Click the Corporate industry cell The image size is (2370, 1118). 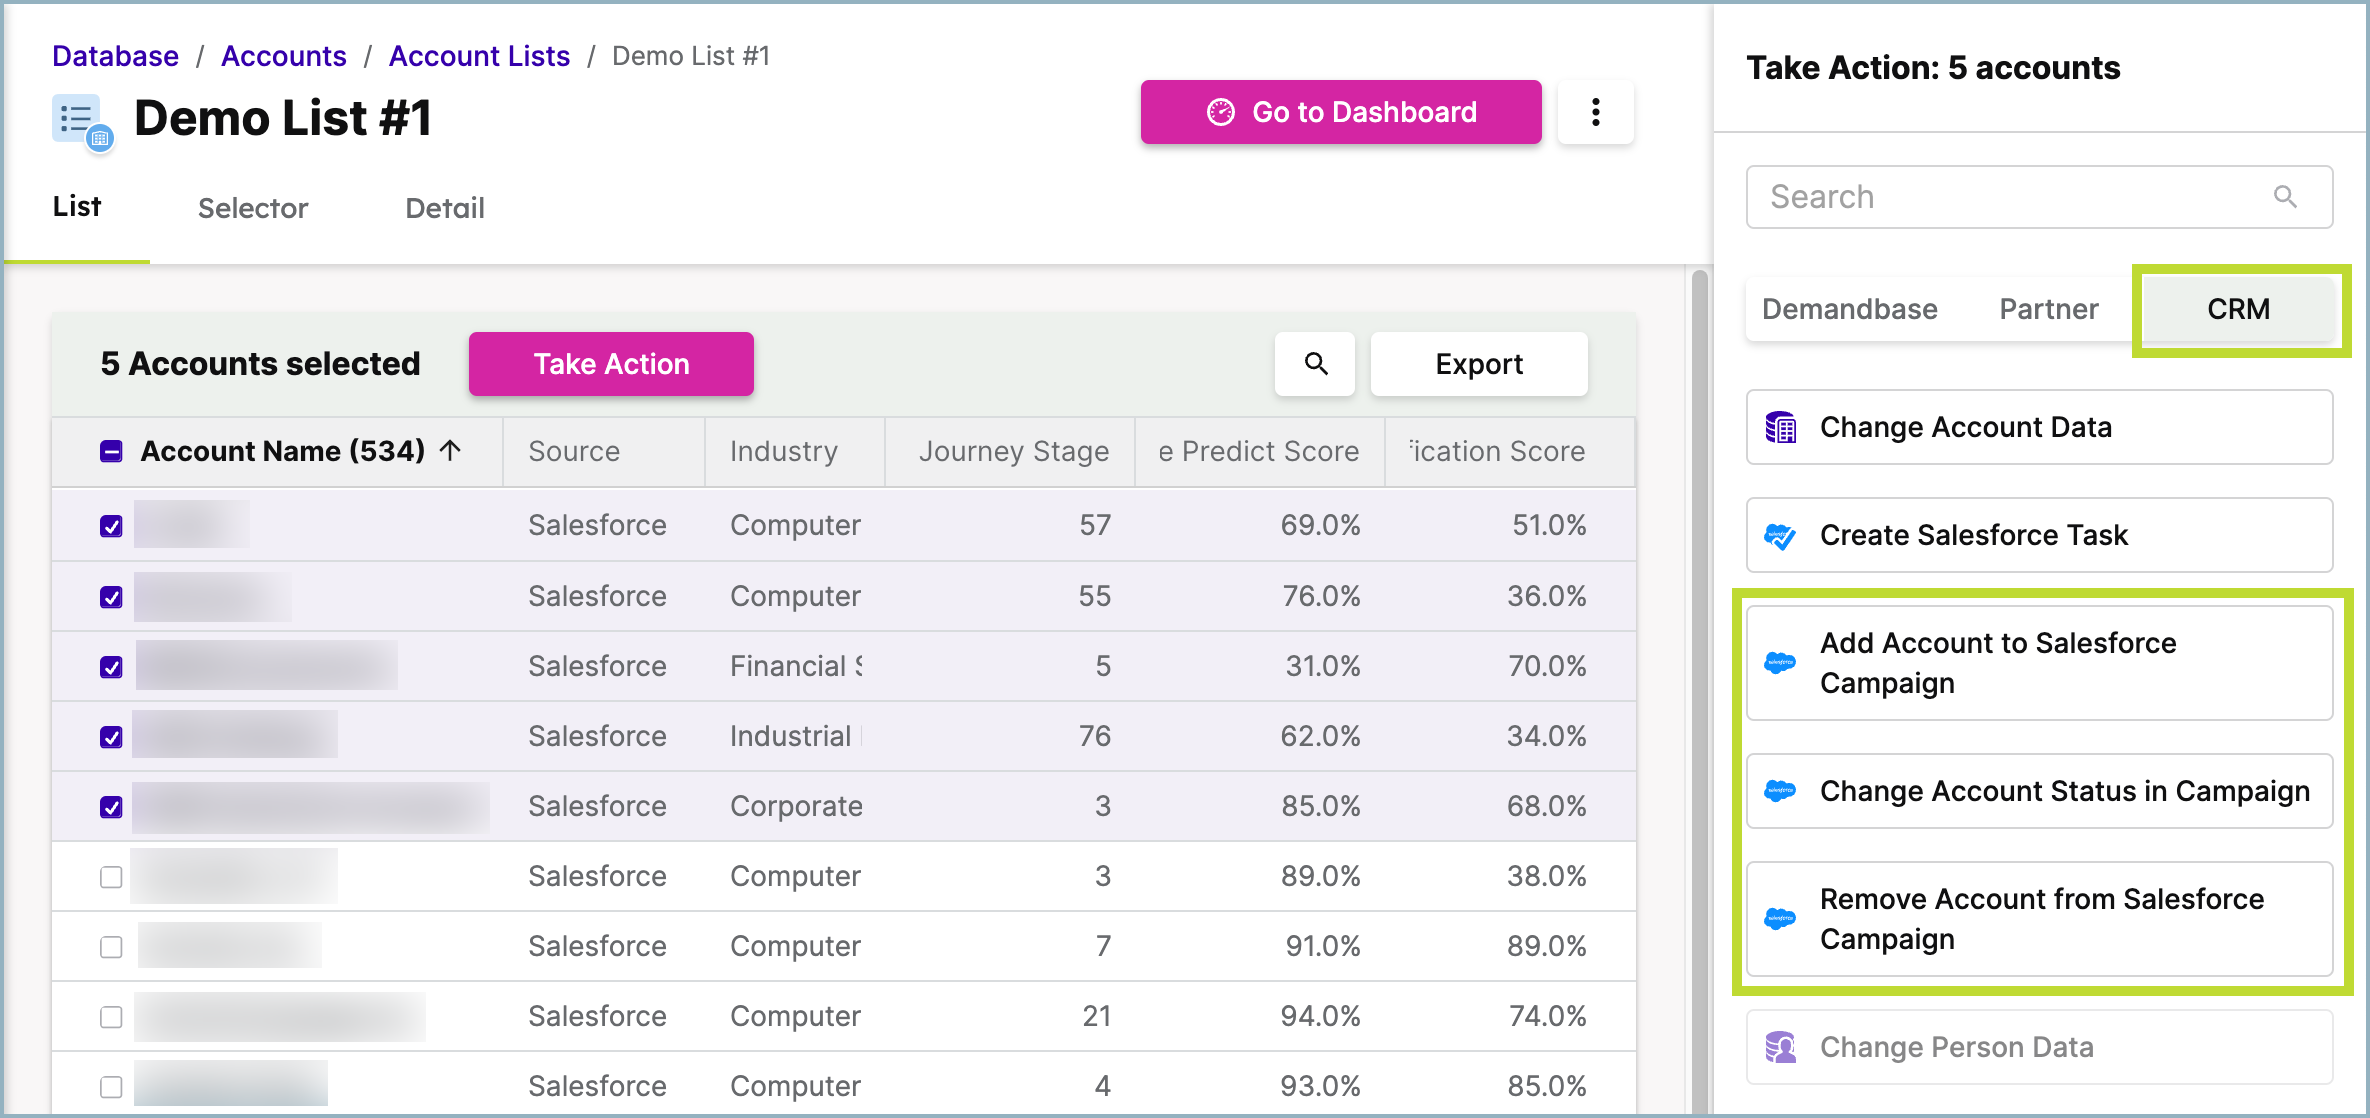pos(796,806)
